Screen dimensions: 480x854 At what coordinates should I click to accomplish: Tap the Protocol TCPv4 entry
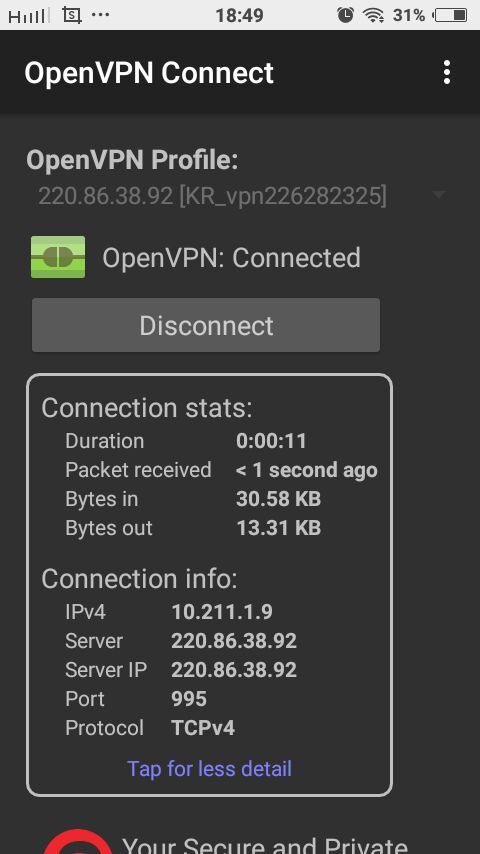[x=150, y=728]
